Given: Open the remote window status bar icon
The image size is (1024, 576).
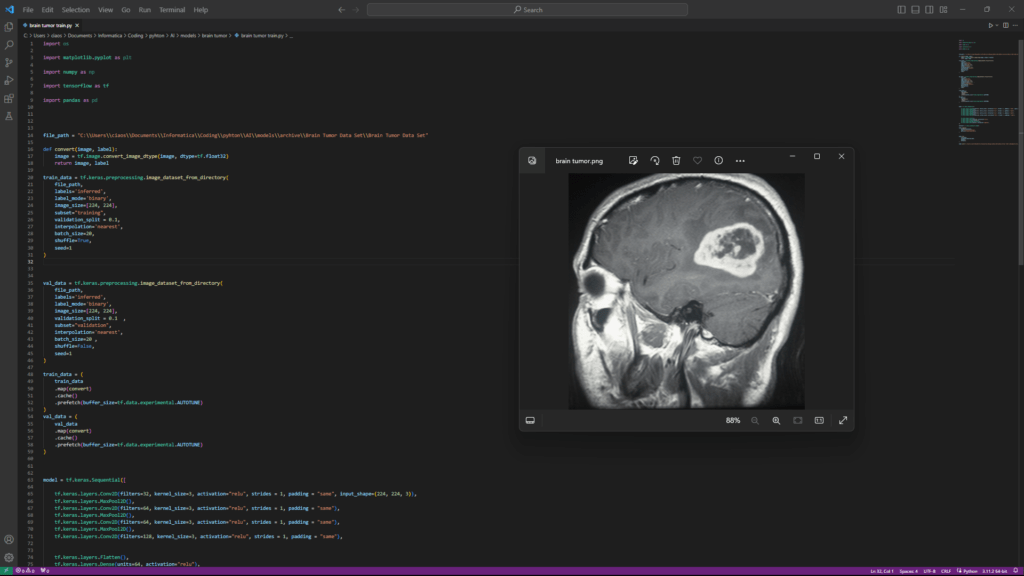Looking at the screenshot, I should pyautogui.click(x=6, y=571).
